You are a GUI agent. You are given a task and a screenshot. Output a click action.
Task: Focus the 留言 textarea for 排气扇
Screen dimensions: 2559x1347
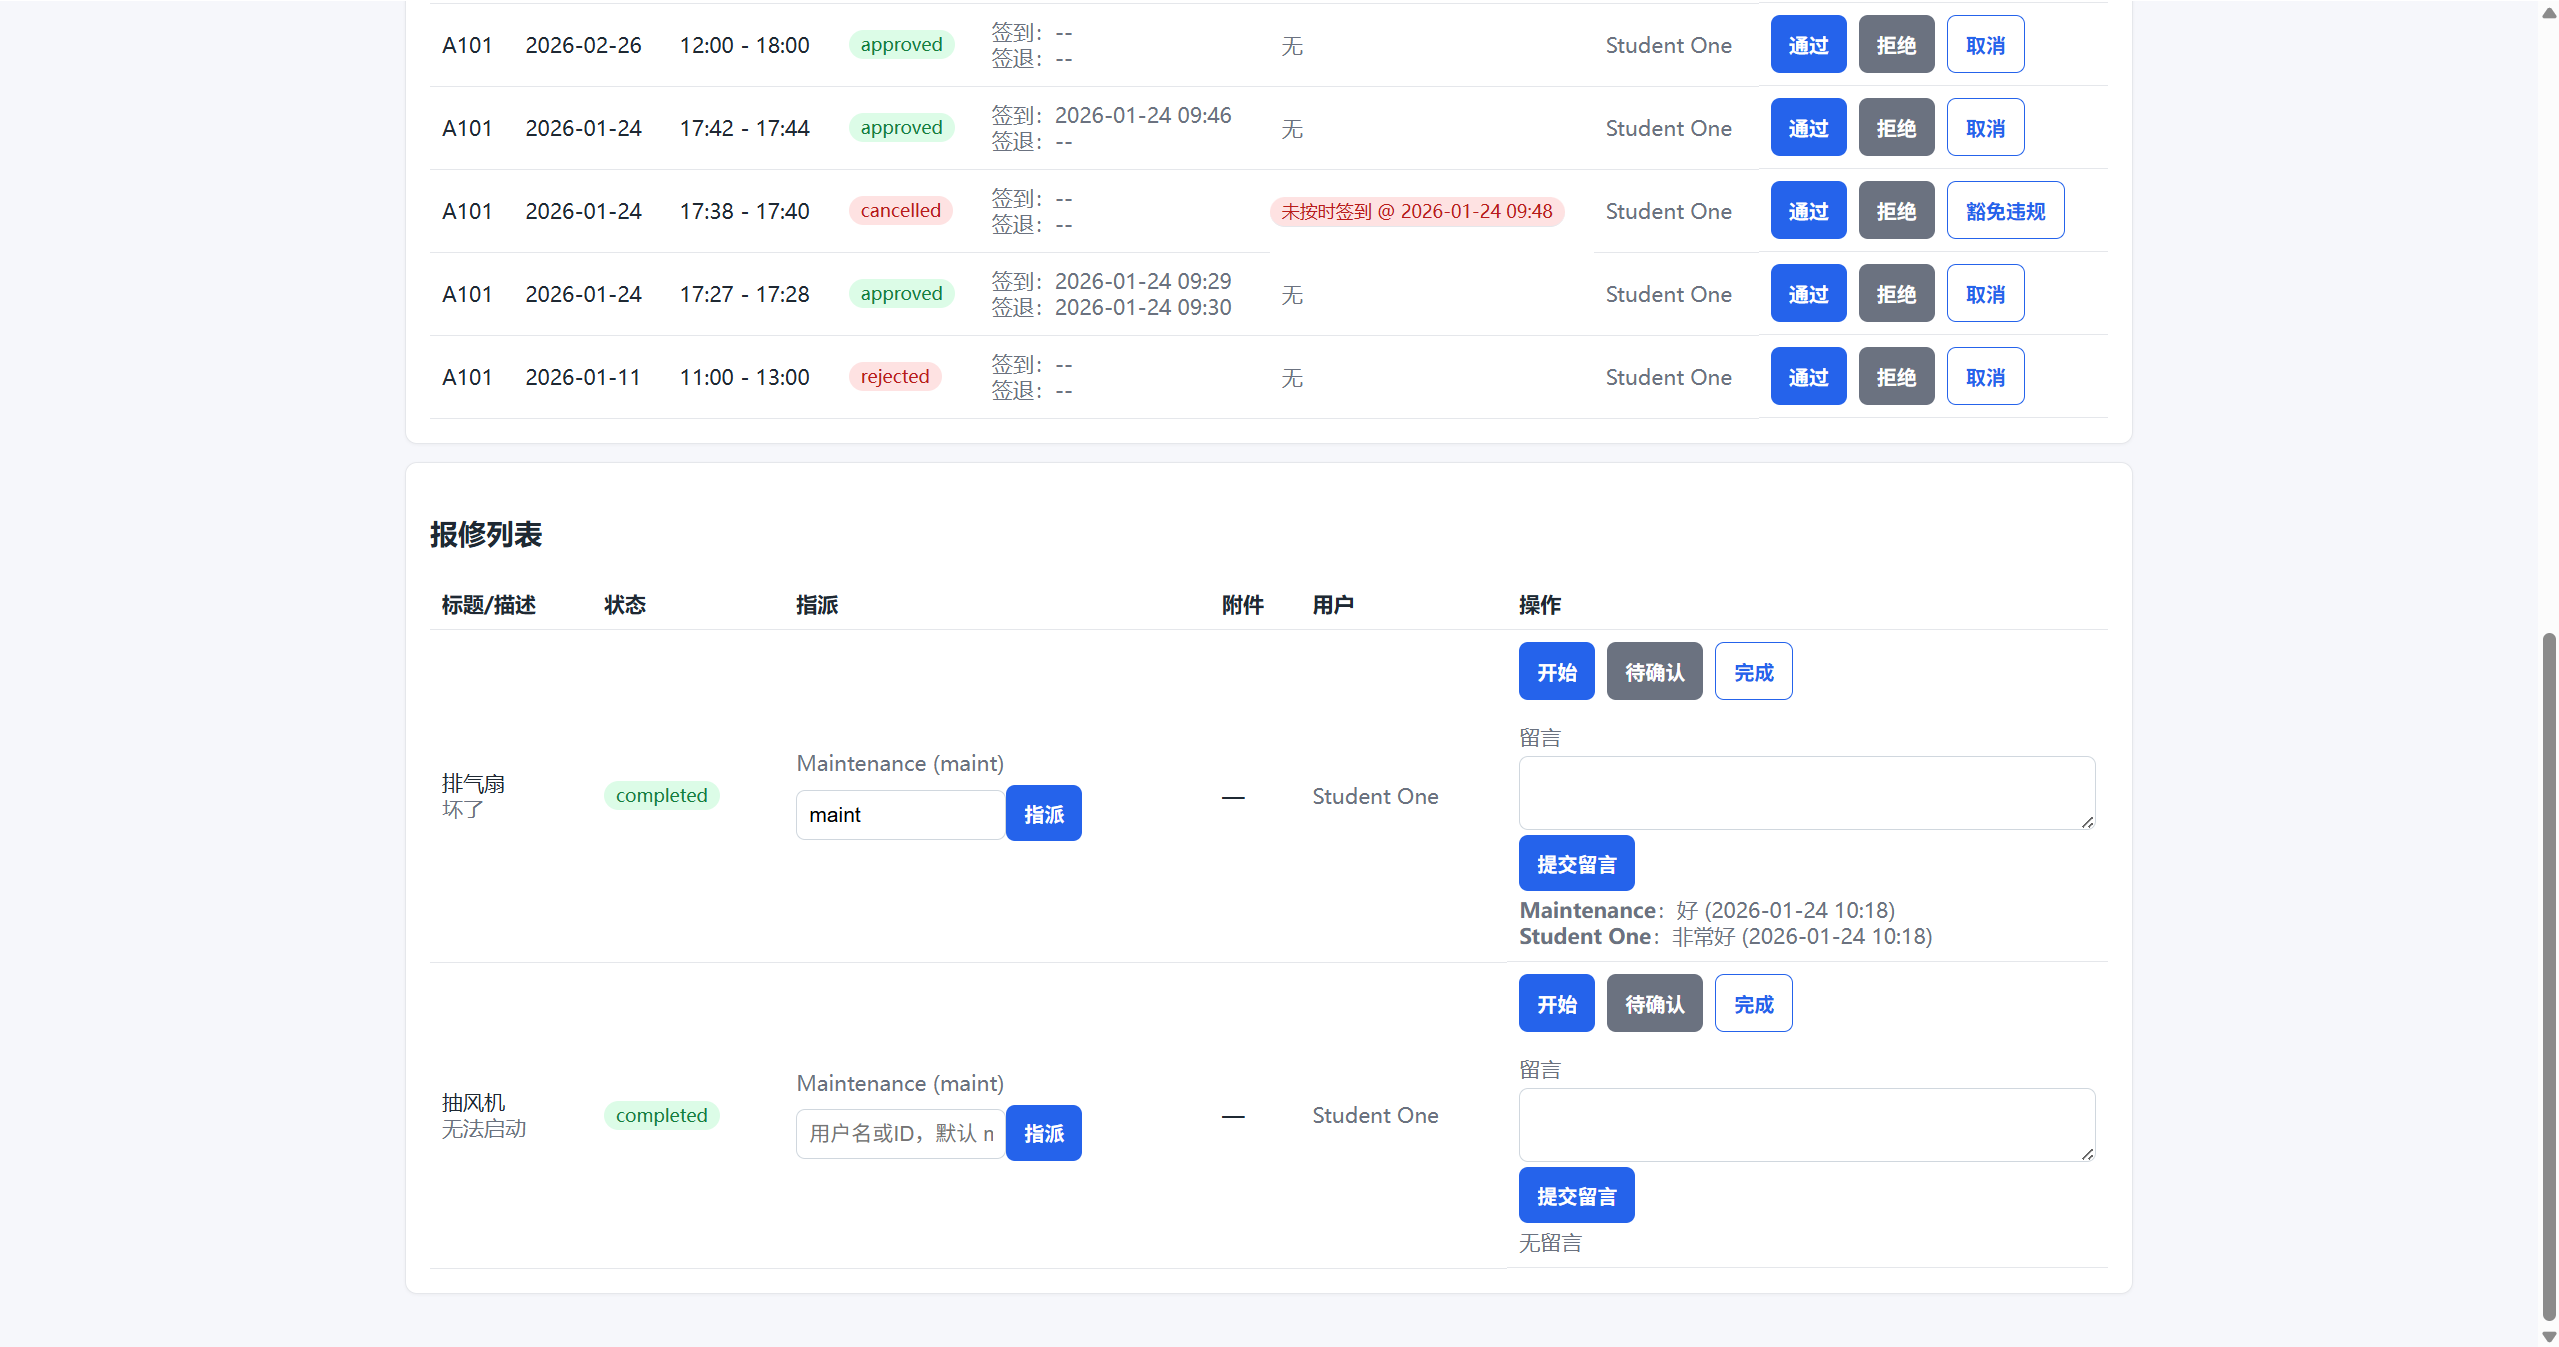(1805, 793)
